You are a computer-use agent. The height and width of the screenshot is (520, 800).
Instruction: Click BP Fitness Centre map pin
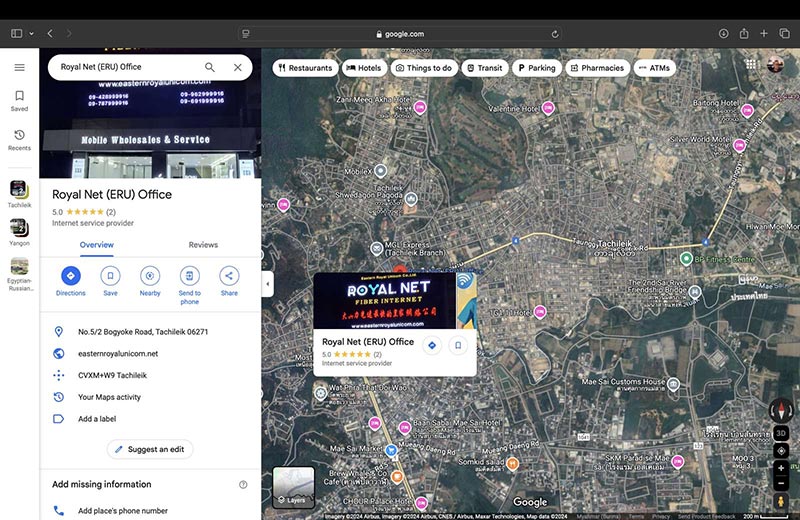point(686,259)
